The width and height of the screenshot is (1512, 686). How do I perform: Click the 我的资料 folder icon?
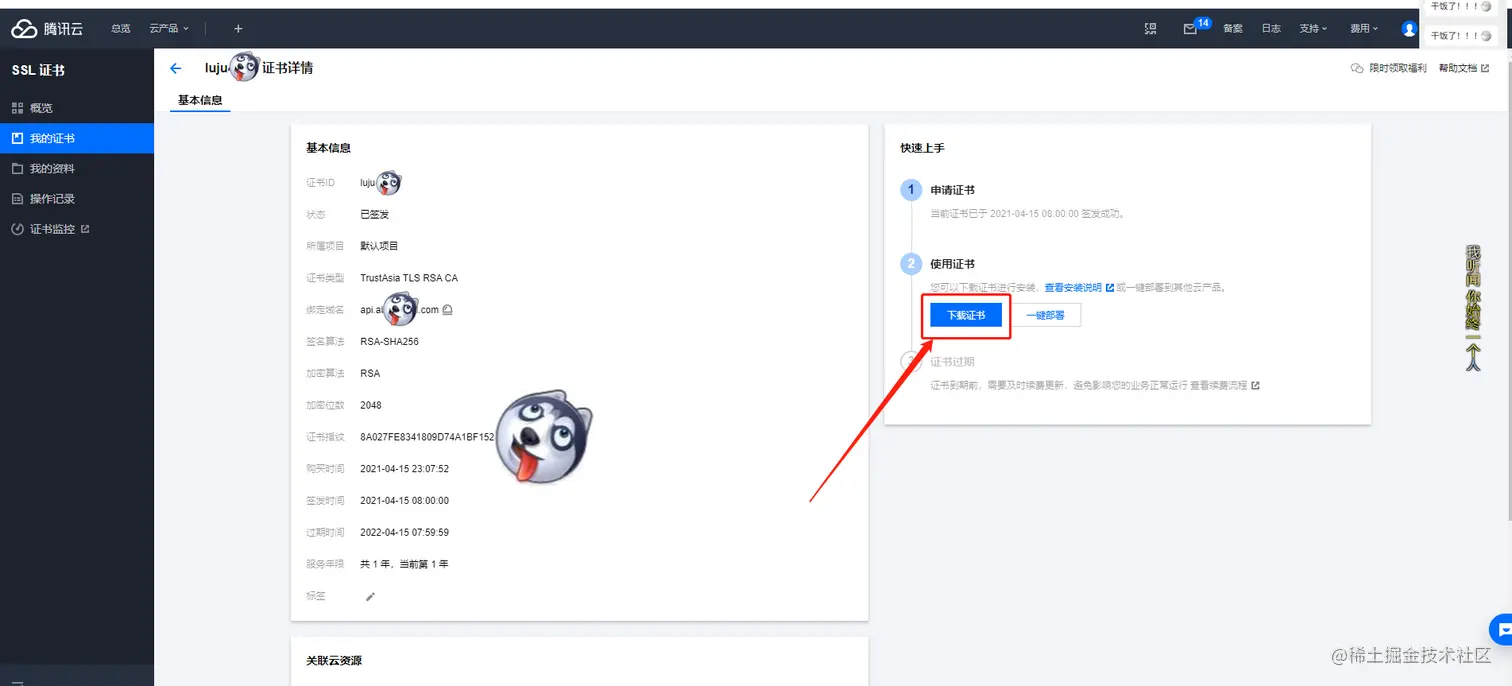(x=17, y=168)
